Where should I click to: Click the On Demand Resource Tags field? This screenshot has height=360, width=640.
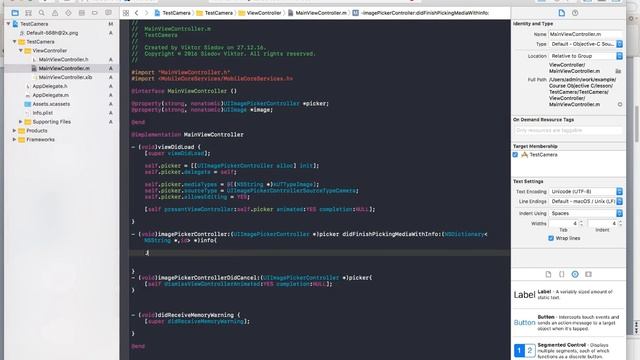(x=568, y=131)
